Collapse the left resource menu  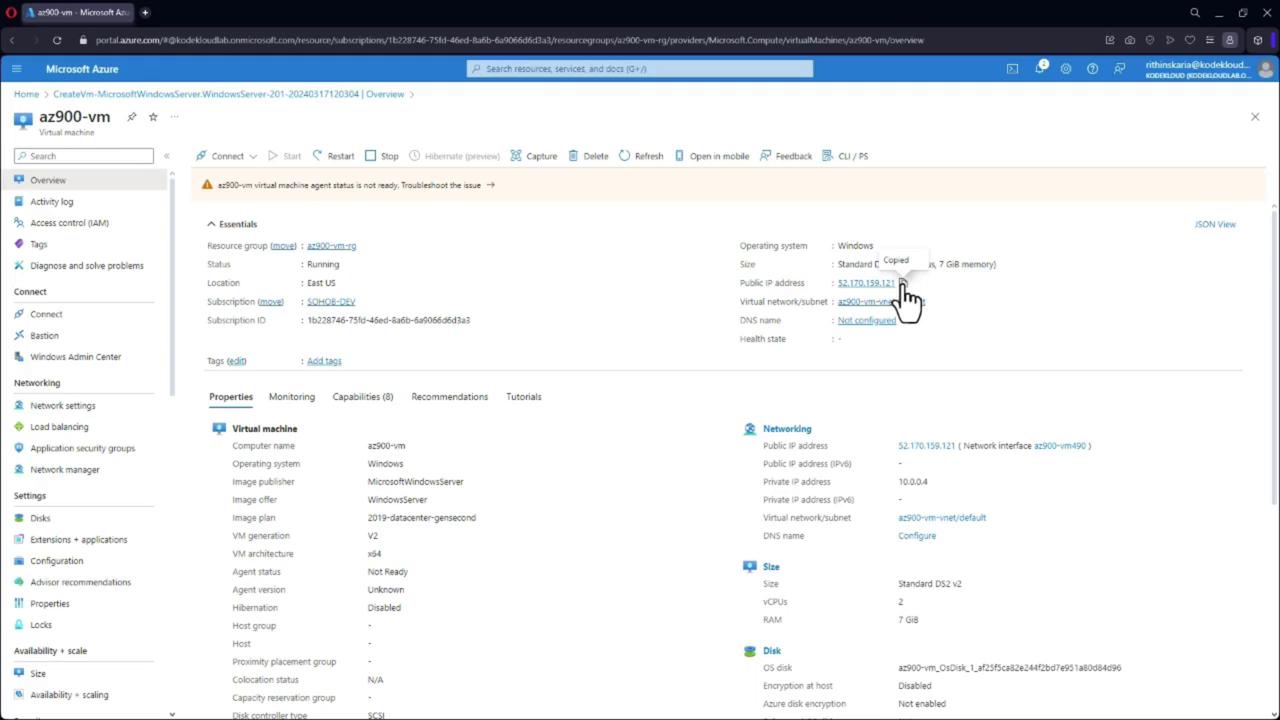[167, 156]
